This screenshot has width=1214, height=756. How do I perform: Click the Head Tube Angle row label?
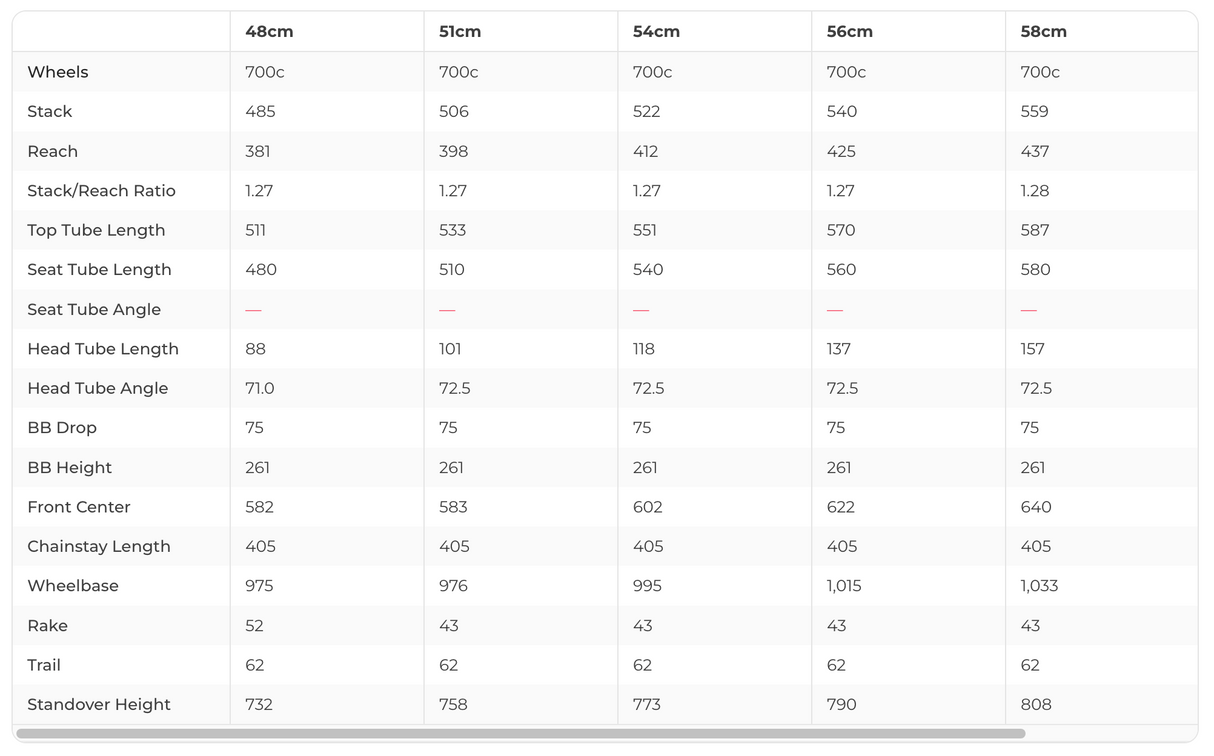tap(97, 388)
